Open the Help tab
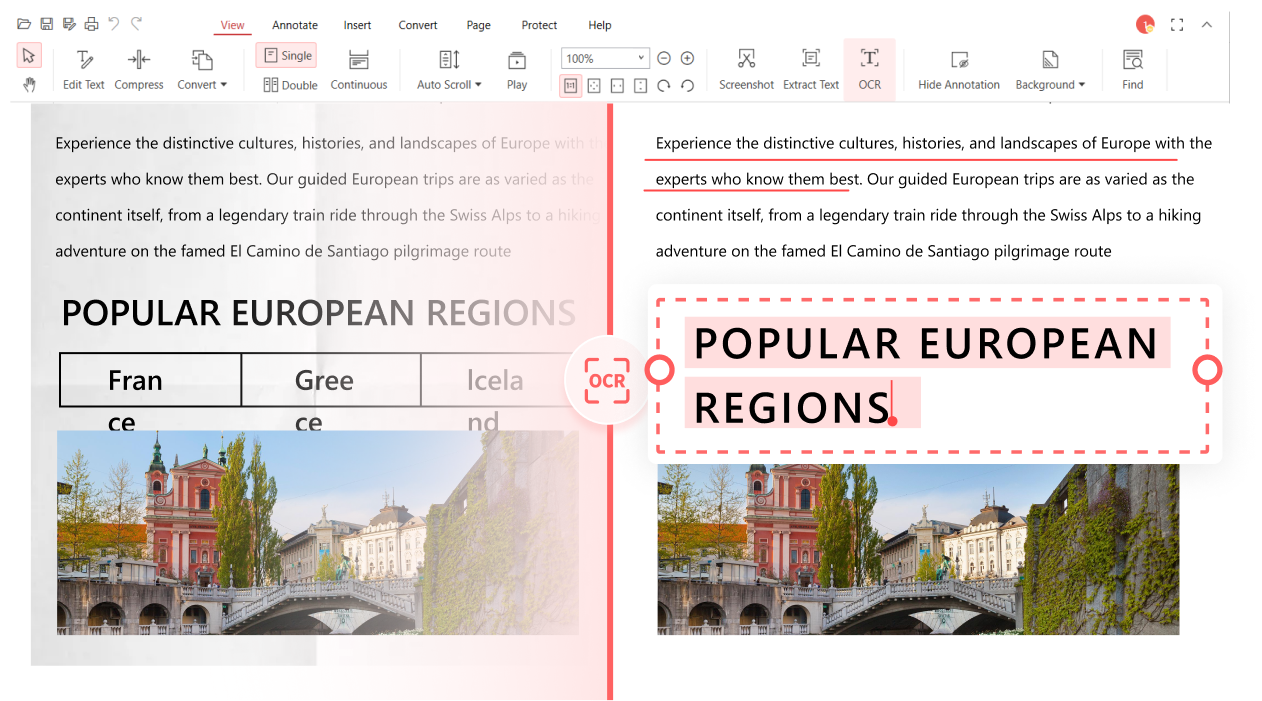 (600, 25)
